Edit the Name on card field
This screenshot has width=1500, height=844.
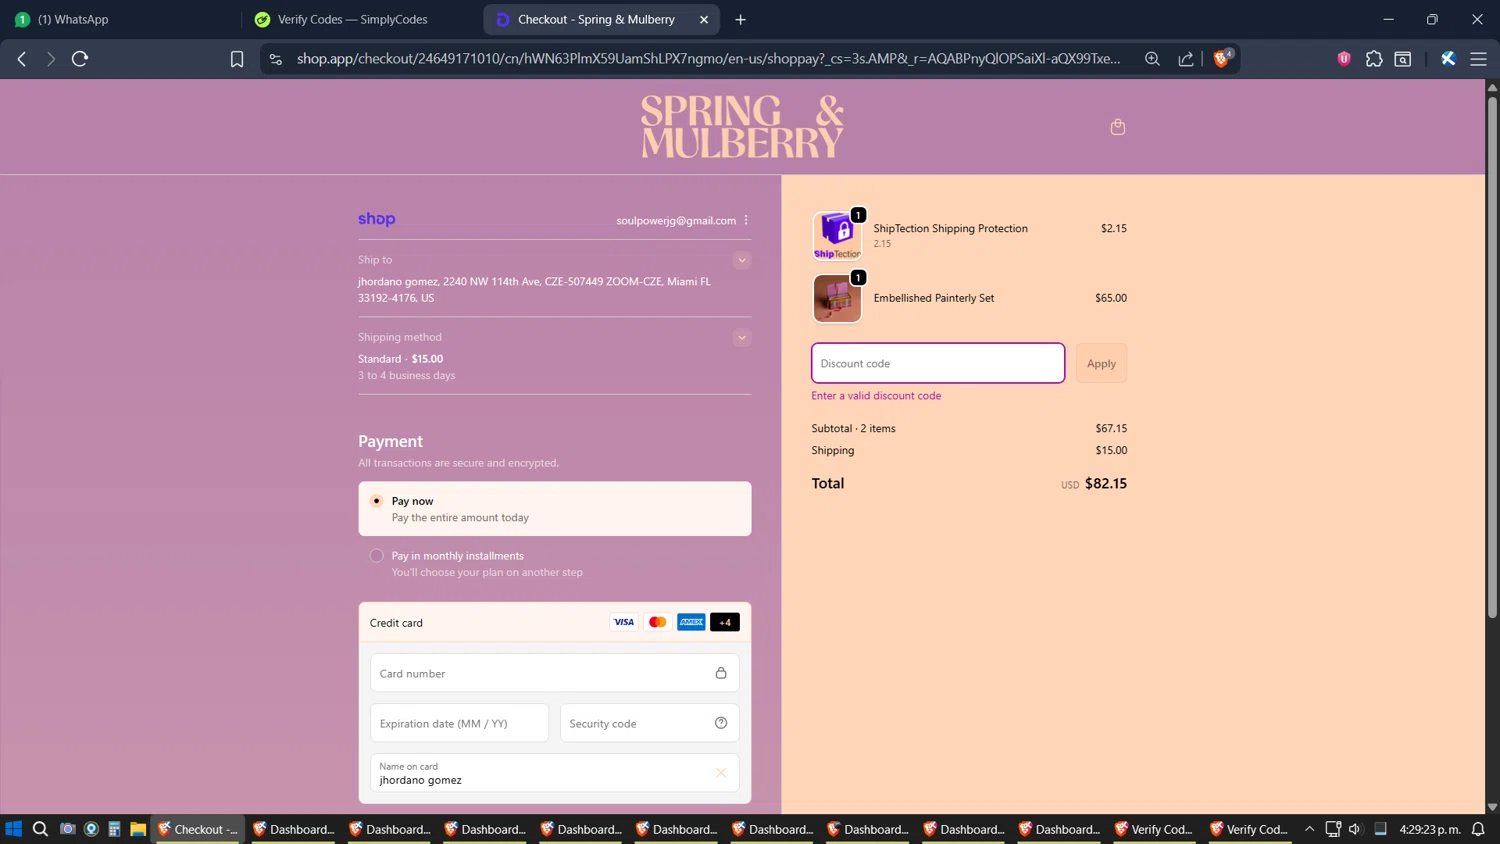tap(555, 773)
